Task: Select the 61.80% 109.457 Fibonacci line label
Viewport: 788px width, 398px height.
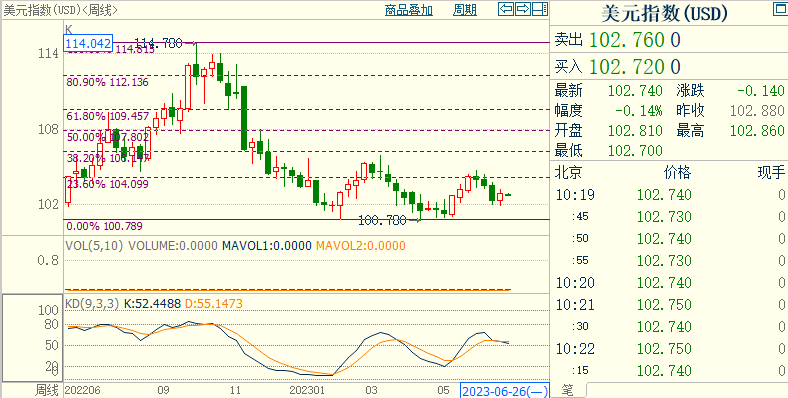Action: click(108, 117)
